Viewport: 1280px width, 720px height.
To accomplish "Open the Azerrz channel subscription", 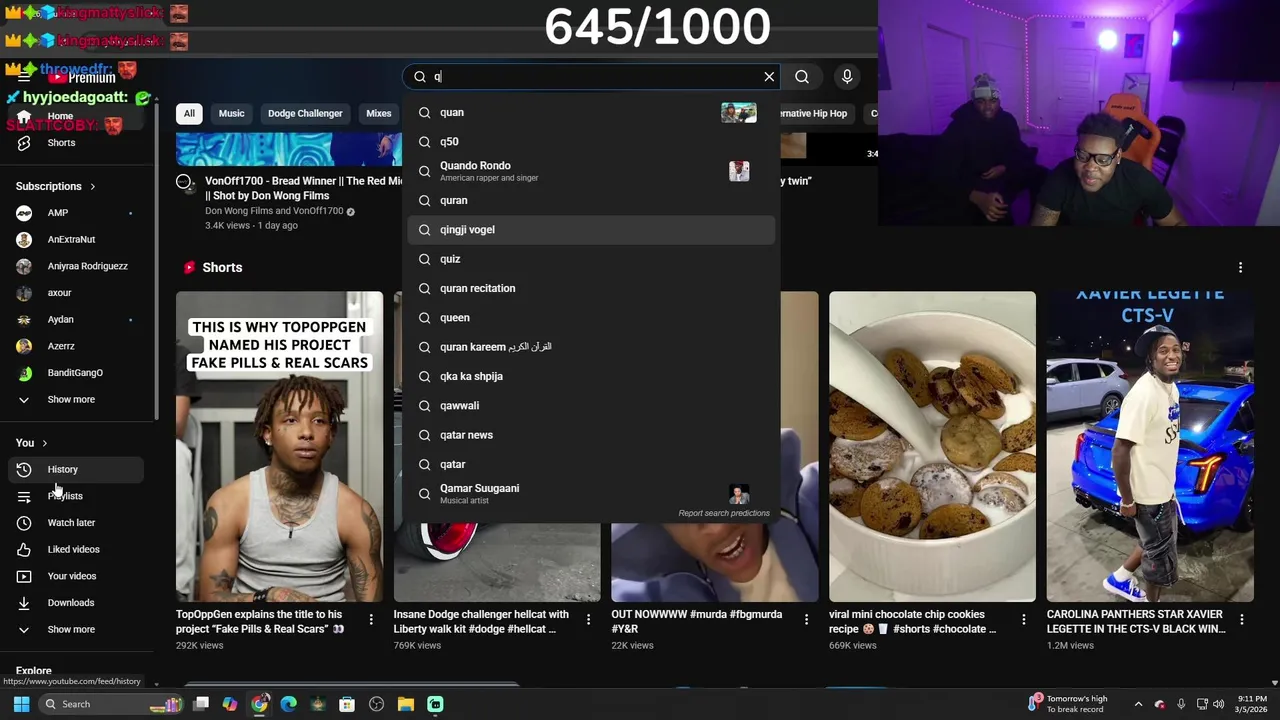I will [76, 346].
